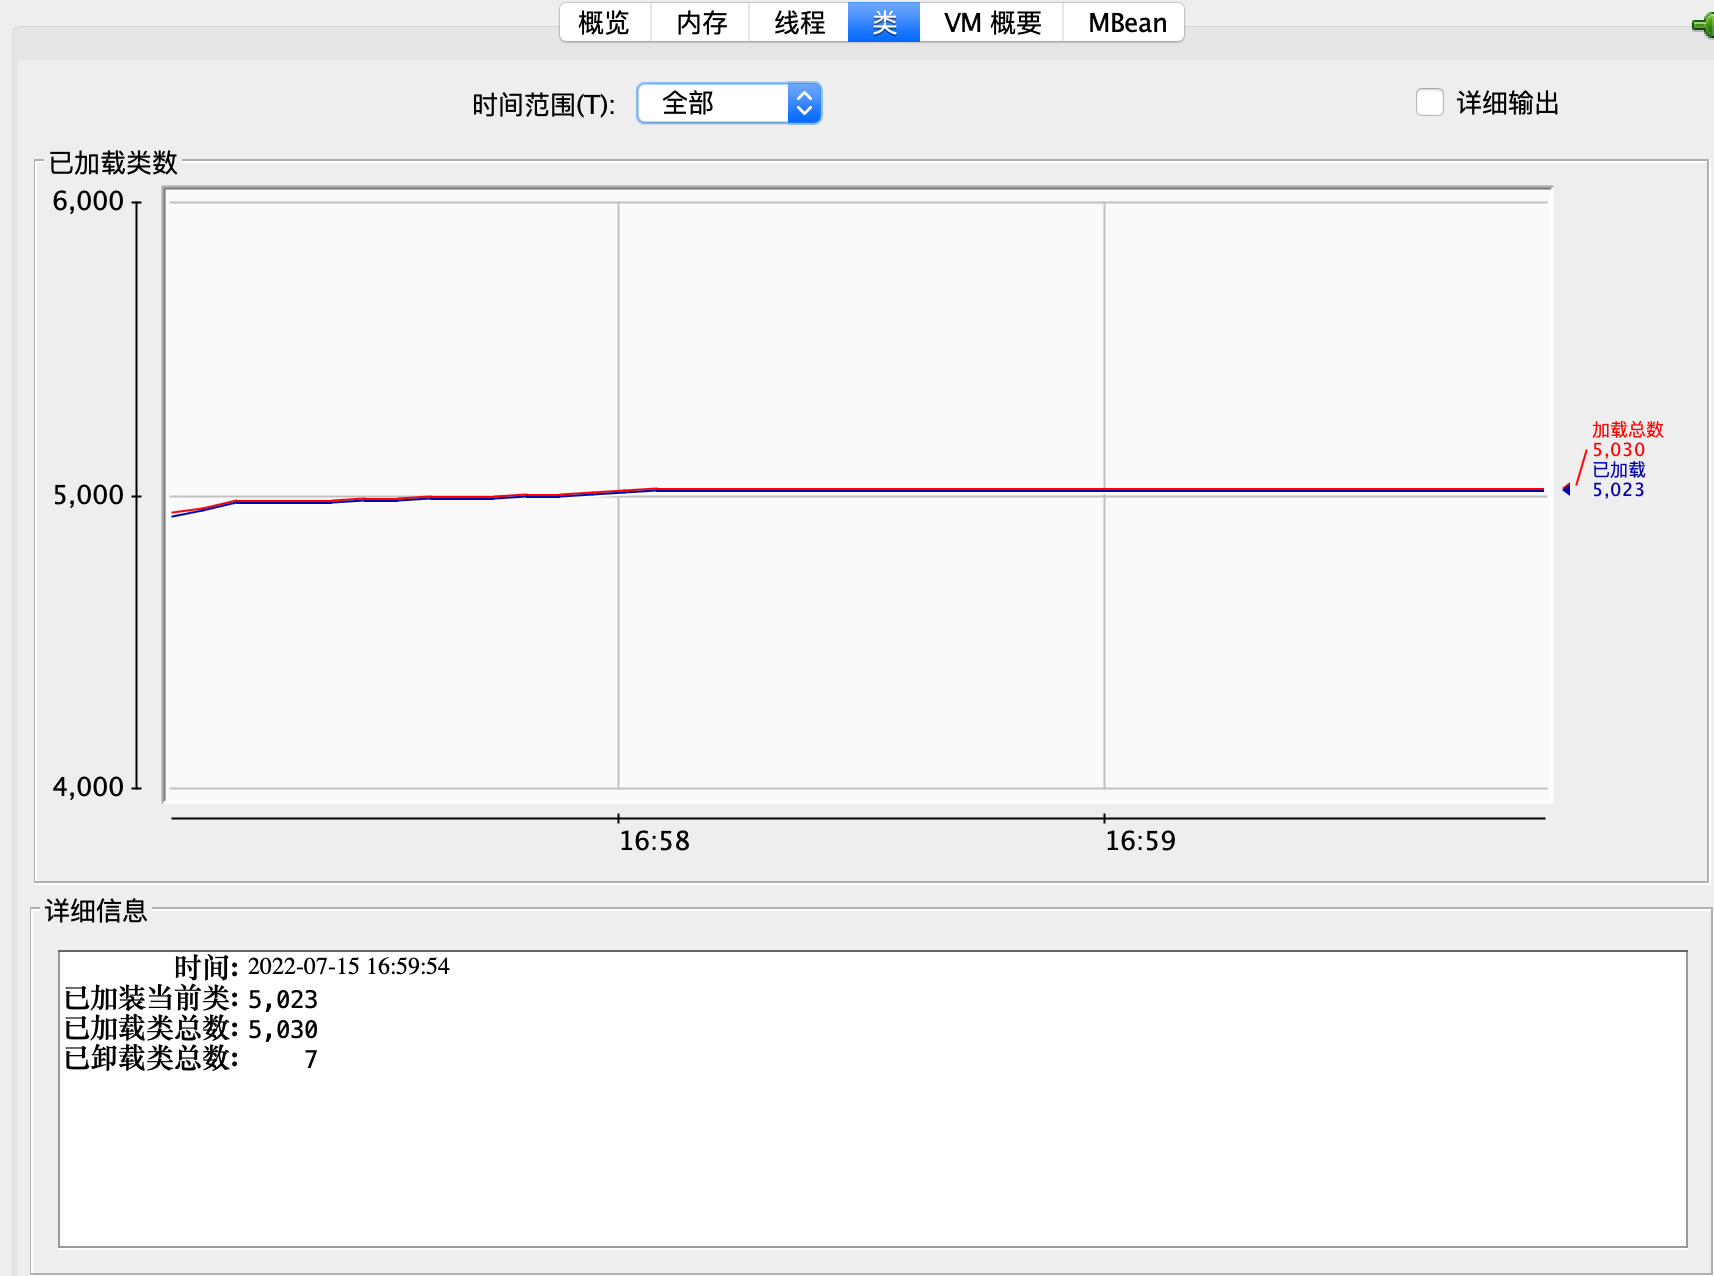Open the VM 概要 tab

(x=992, y=22)
